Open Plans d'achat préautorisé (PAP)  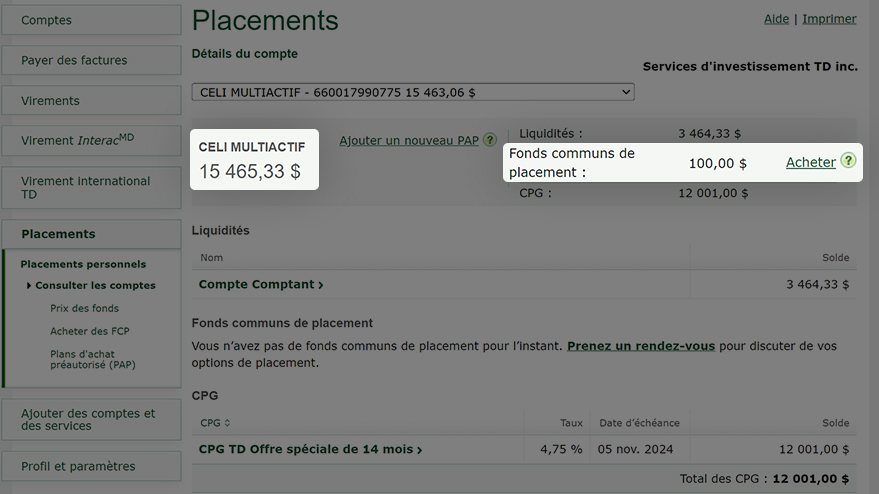click(x=92, y=359)
